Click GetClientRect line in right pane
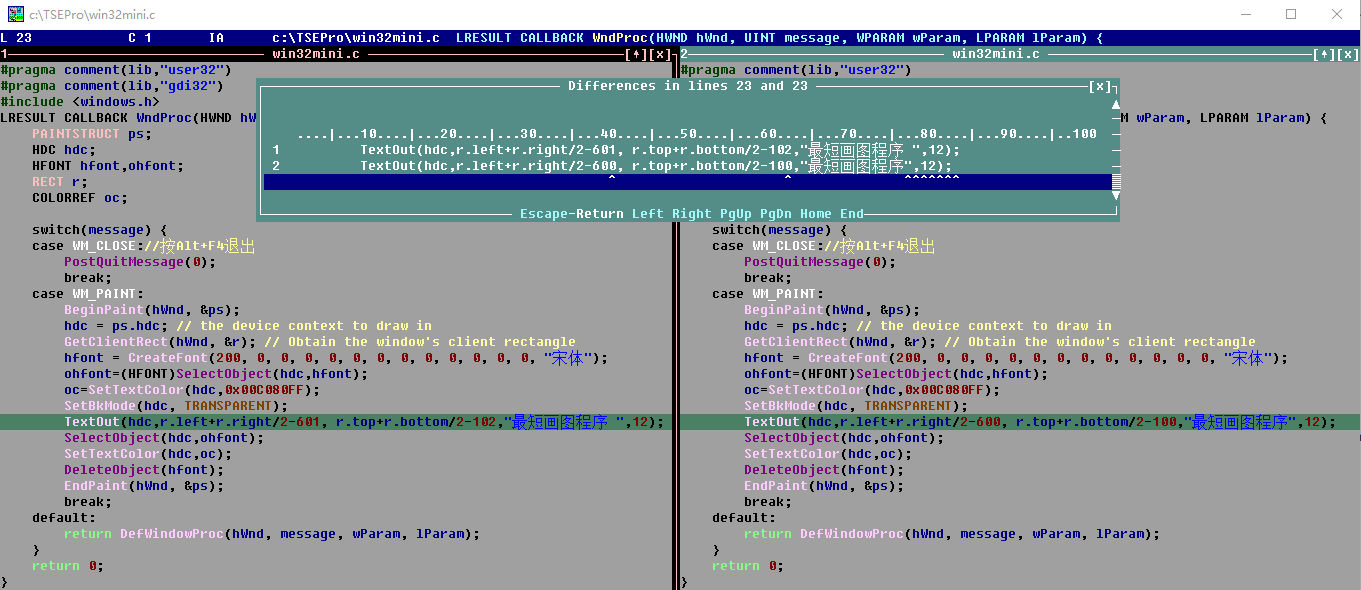Screen dimensions: 1361x590 click(x=1000, y=342)
